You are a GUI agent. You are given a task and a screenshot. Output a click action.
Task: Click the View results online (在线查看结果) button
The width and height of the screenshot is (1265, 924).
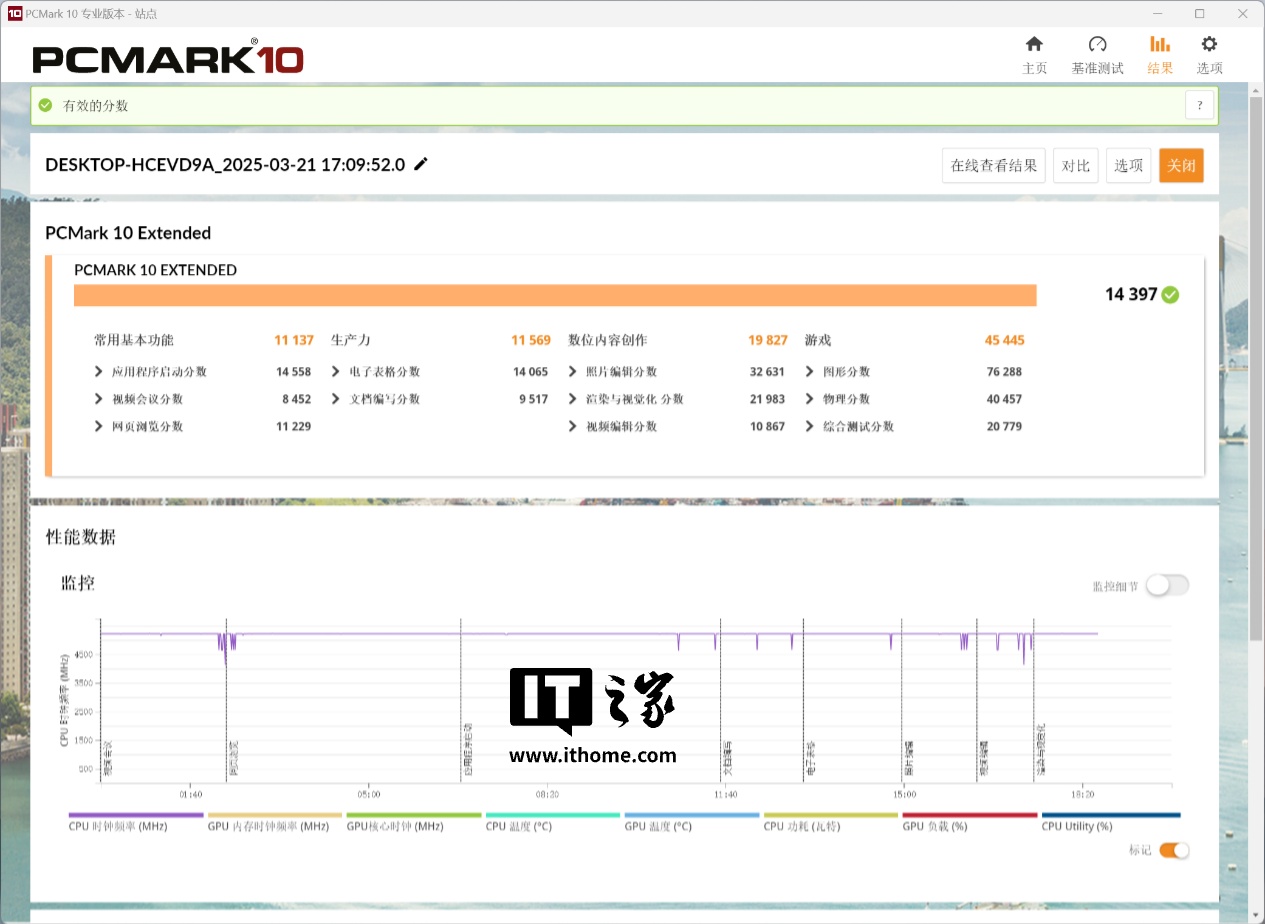tap(993, 166)
